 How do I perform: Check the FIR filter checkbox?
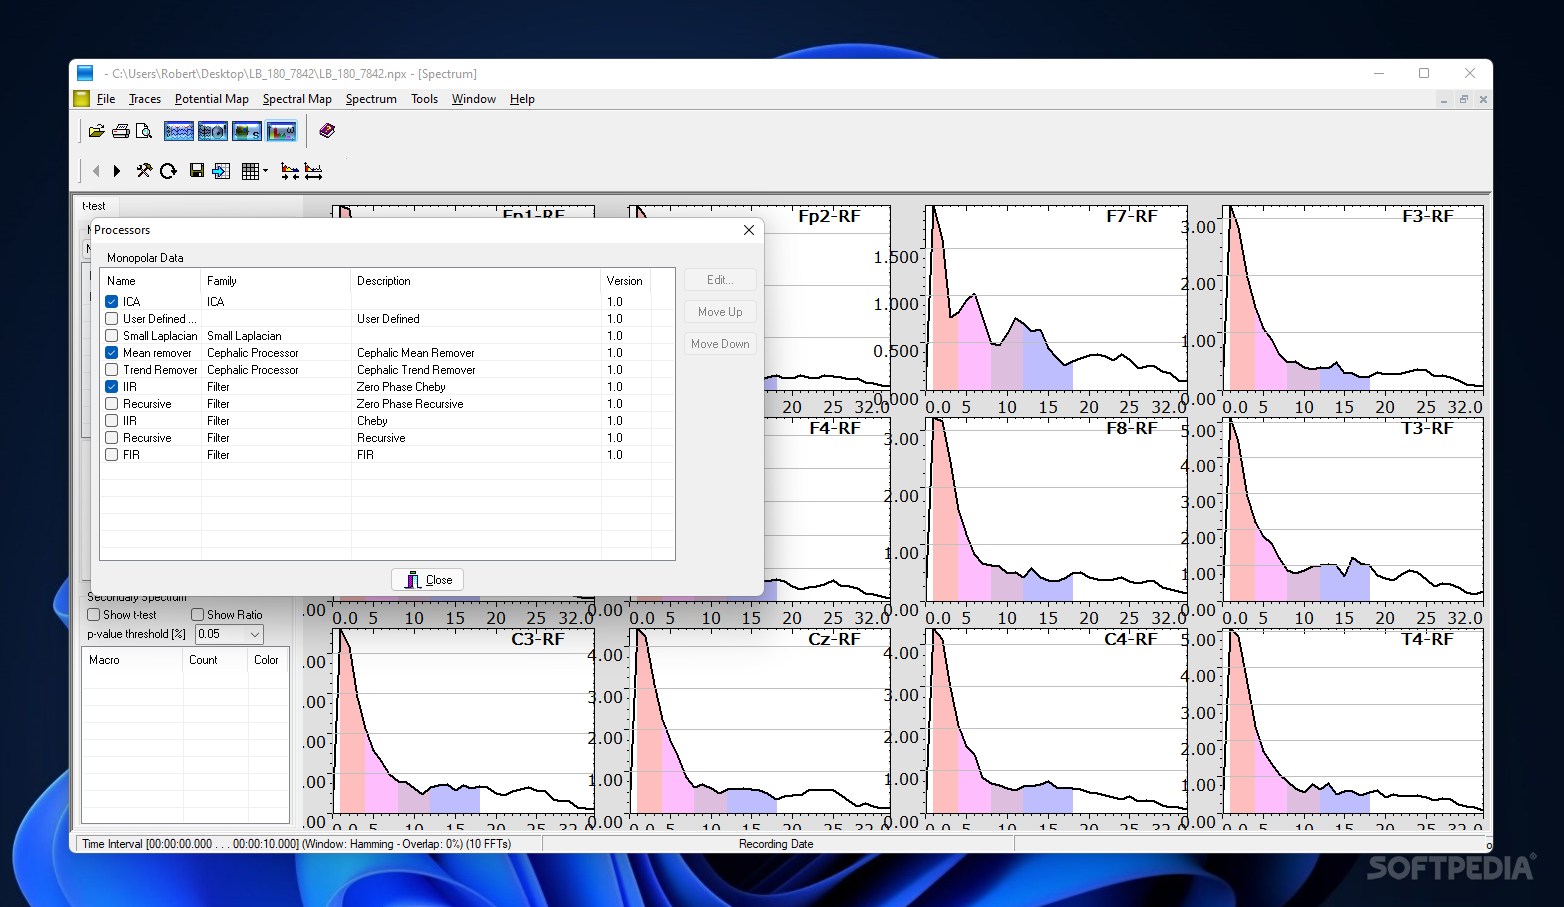[x=112, y=454]
